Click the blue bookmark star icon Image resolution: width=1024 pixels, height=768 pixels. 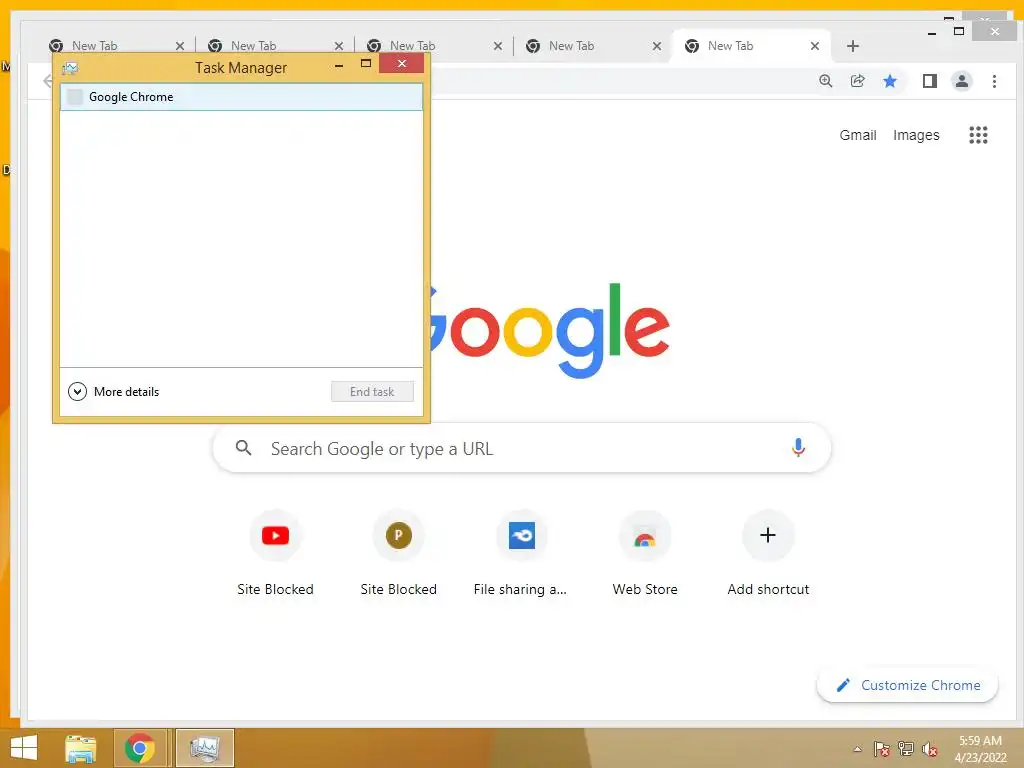889,81
